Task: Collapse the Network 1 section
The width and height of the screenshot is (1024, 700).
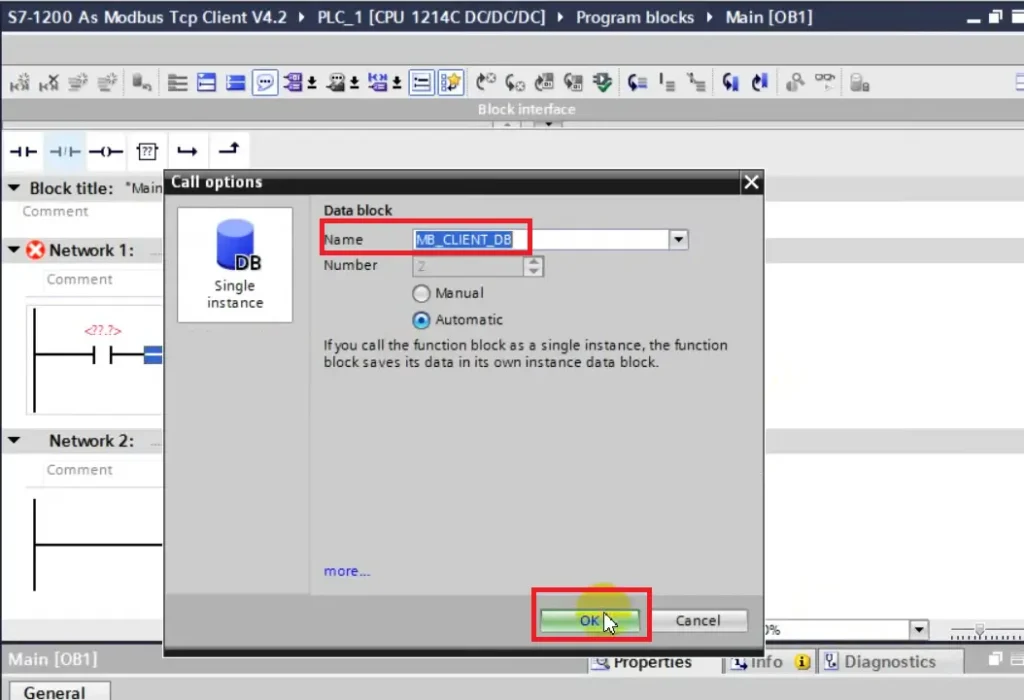Action: [14, 250]
